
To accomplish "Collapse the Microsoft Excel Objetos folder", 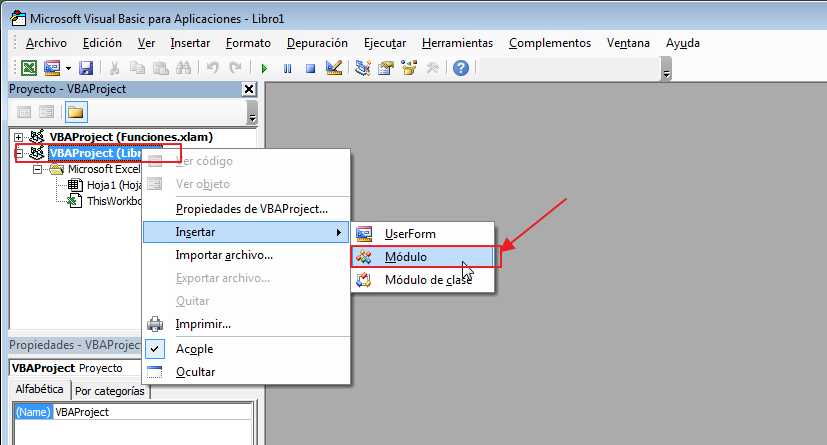I will coord(38,169).
